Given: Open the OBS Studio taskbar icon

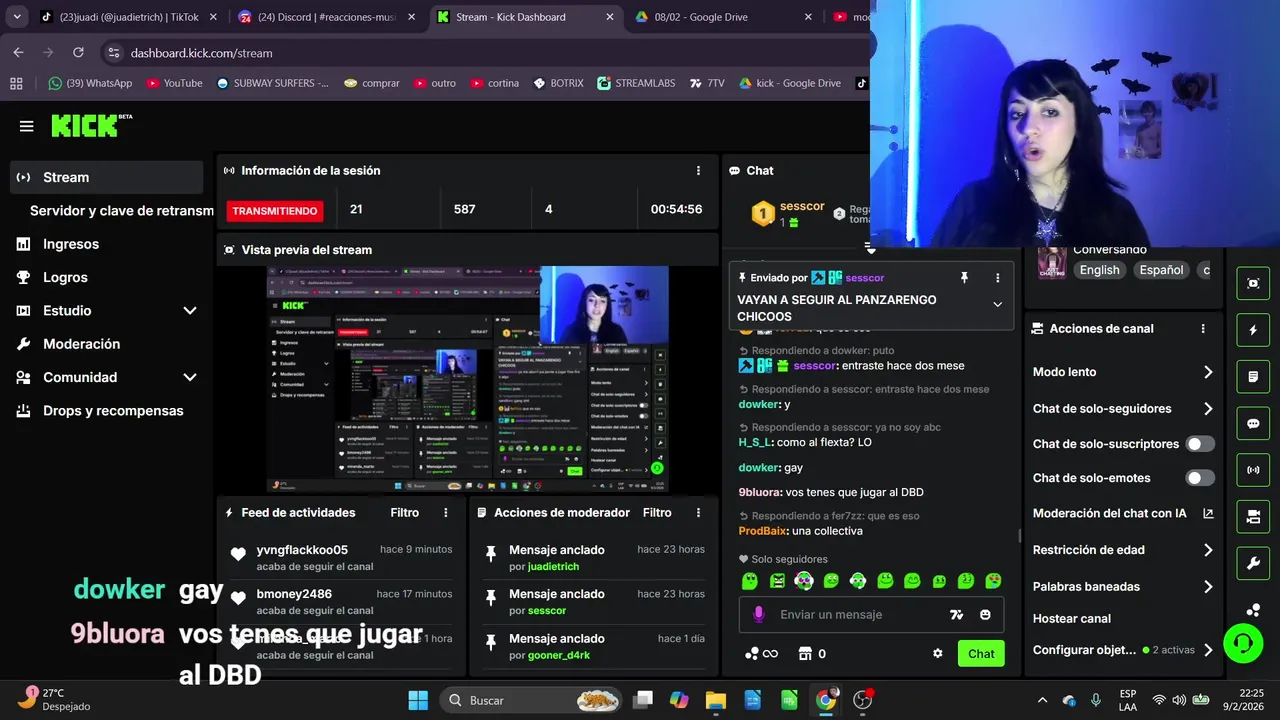Looking at the screenshot, I should click(862, 700).
